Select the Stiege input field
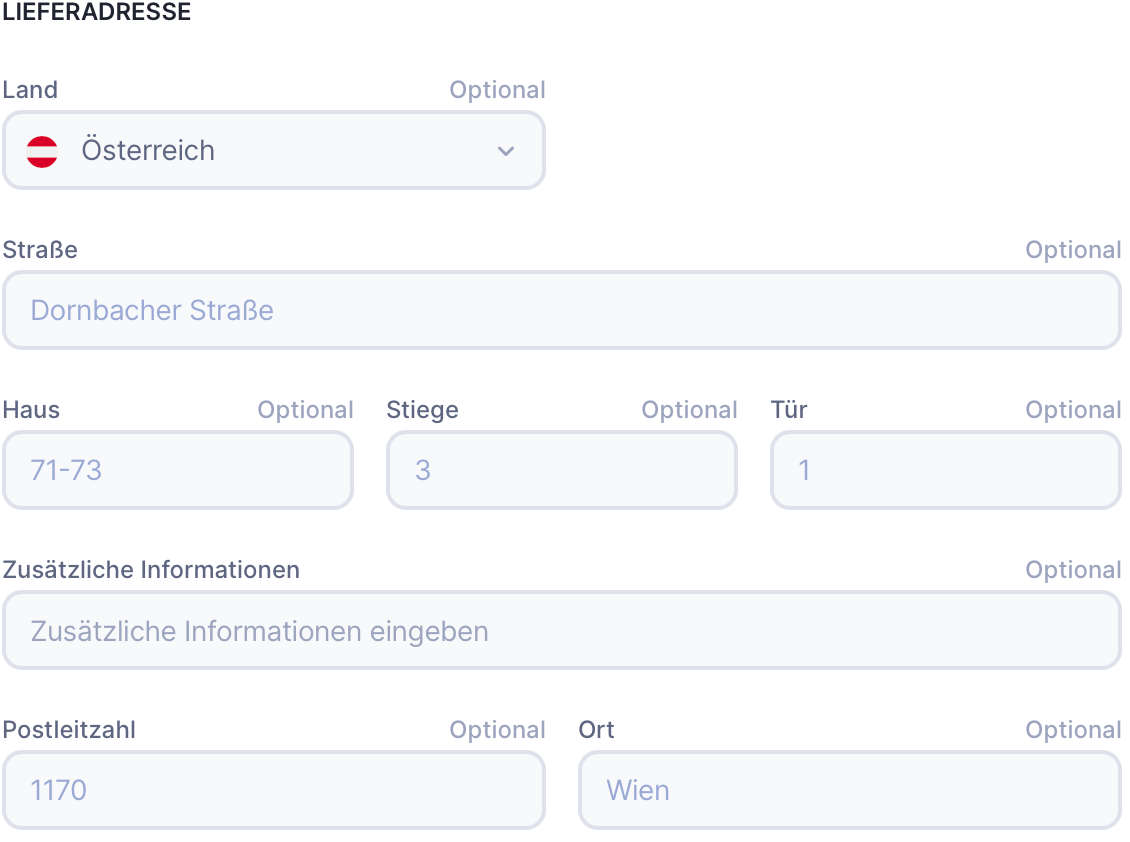This screenshot has height=842, width=1130. 561,471
